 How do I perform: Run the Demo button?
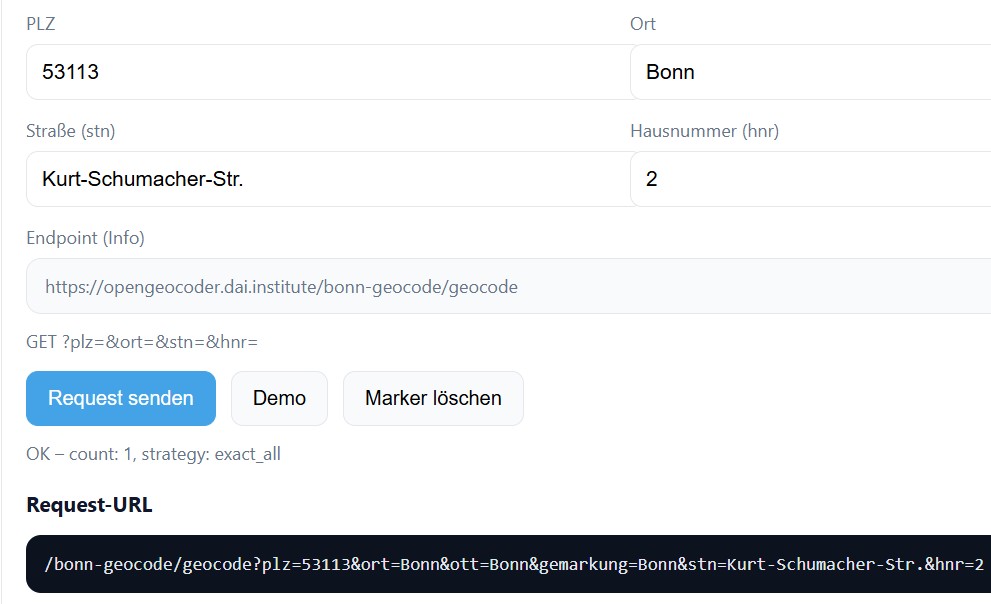tap(279, 398)
